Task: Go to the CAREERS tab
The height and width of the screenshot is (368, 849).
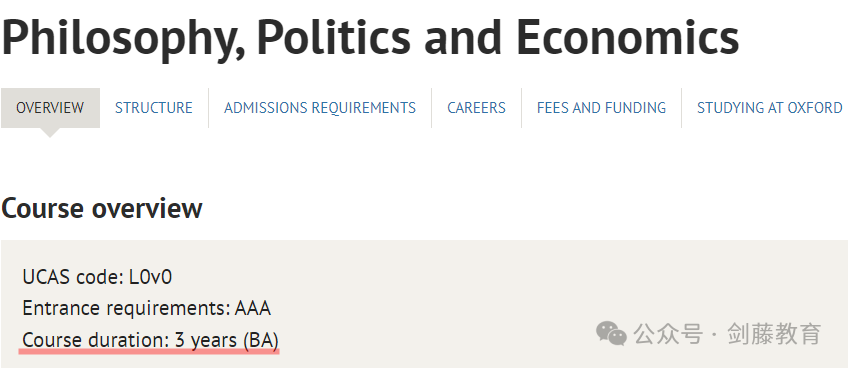Action: coord(476,108)
